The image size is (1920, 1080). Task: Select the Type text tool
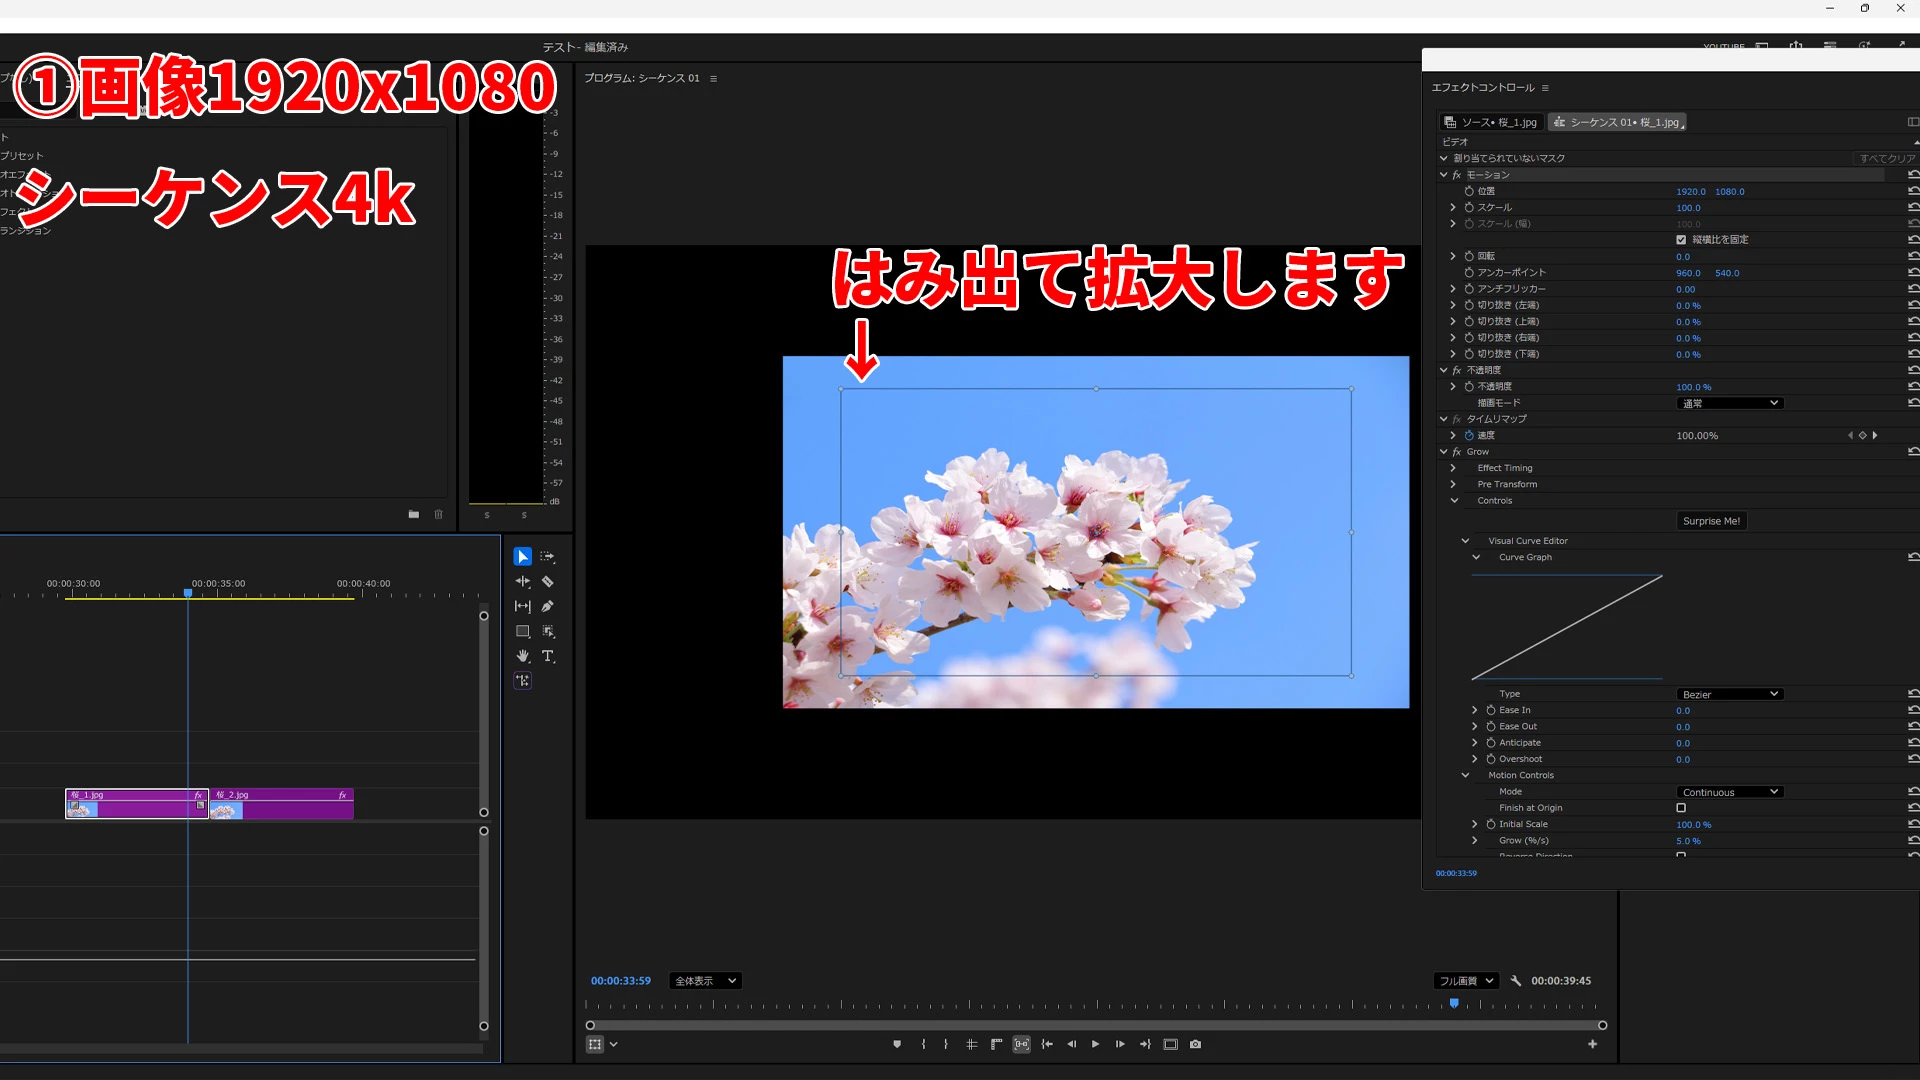[x=548, y=656]
